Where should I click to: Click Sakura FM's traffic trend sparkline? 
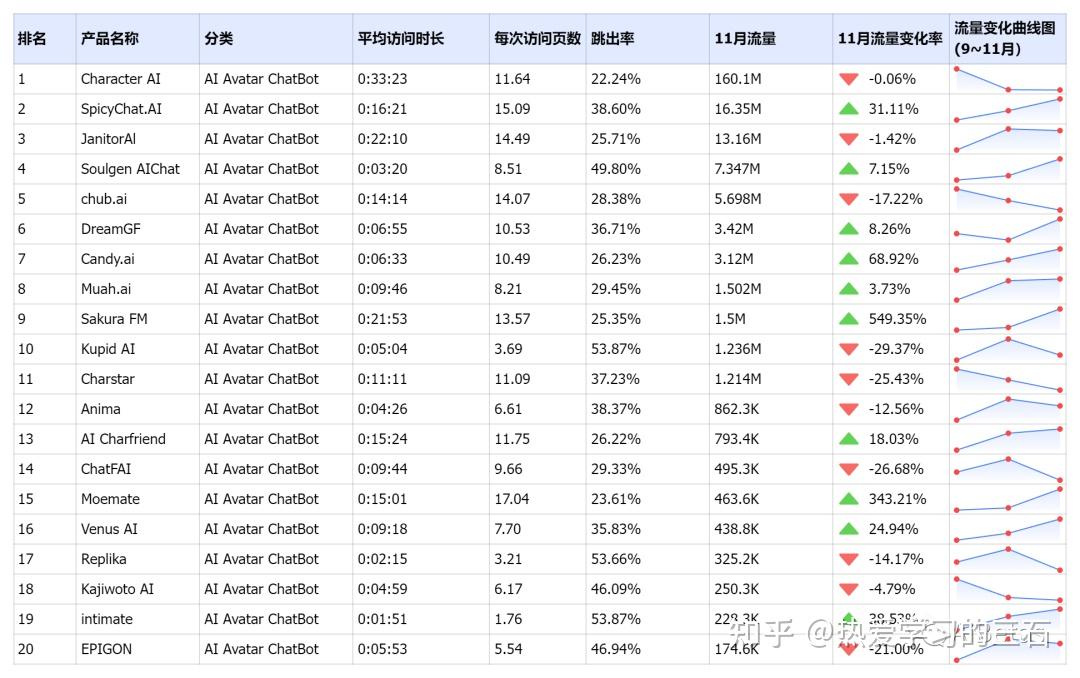coord(1007,319)
